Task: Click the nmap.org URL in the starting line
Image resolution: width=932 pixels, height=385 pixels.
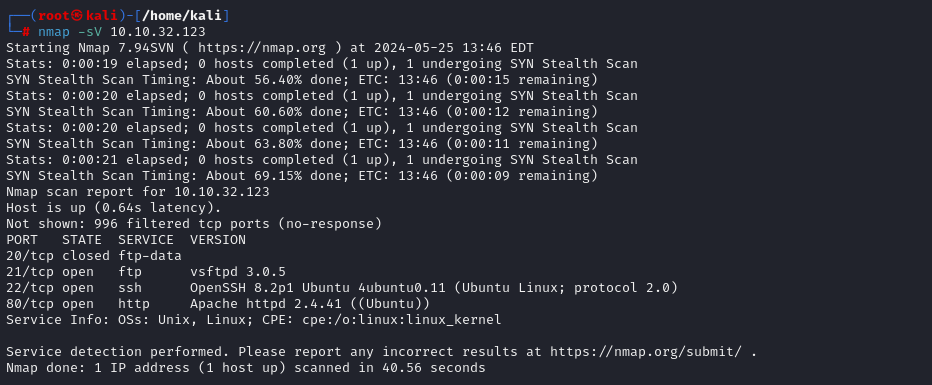Action: 263,48
